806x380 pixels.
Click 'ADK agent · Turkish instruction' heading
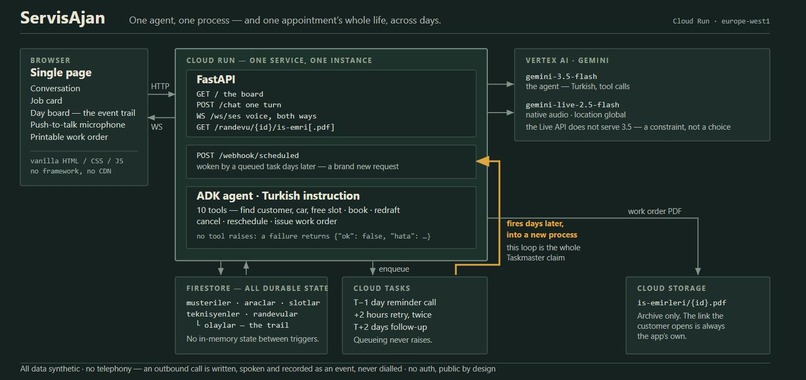(278, 196)
